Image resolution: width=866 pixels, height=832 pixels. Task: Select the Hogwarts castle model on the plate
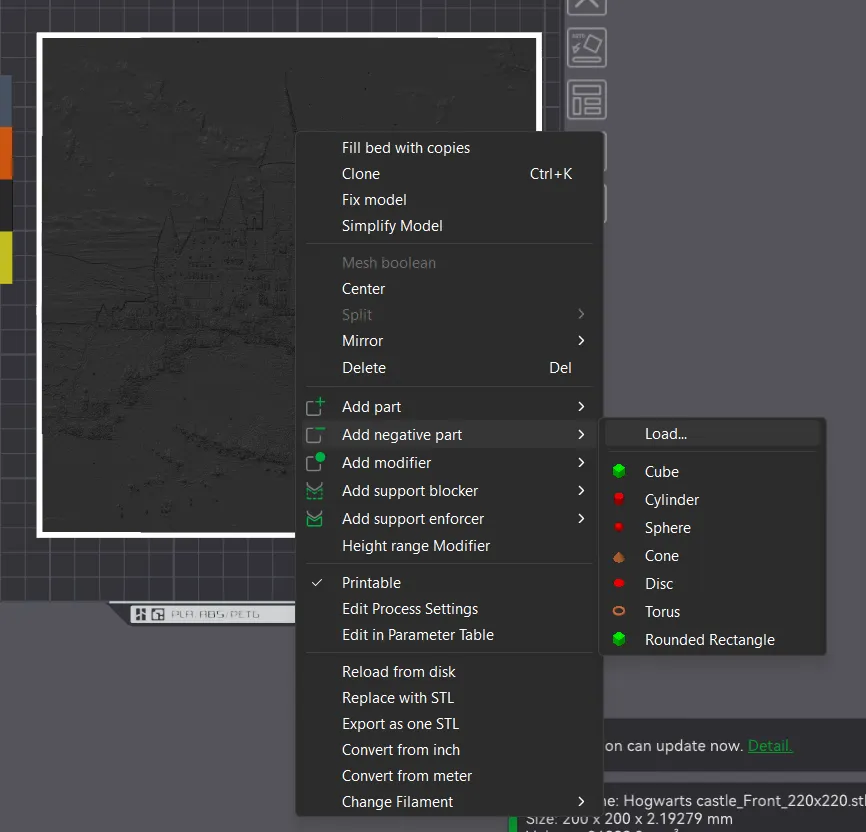[166, 287]
